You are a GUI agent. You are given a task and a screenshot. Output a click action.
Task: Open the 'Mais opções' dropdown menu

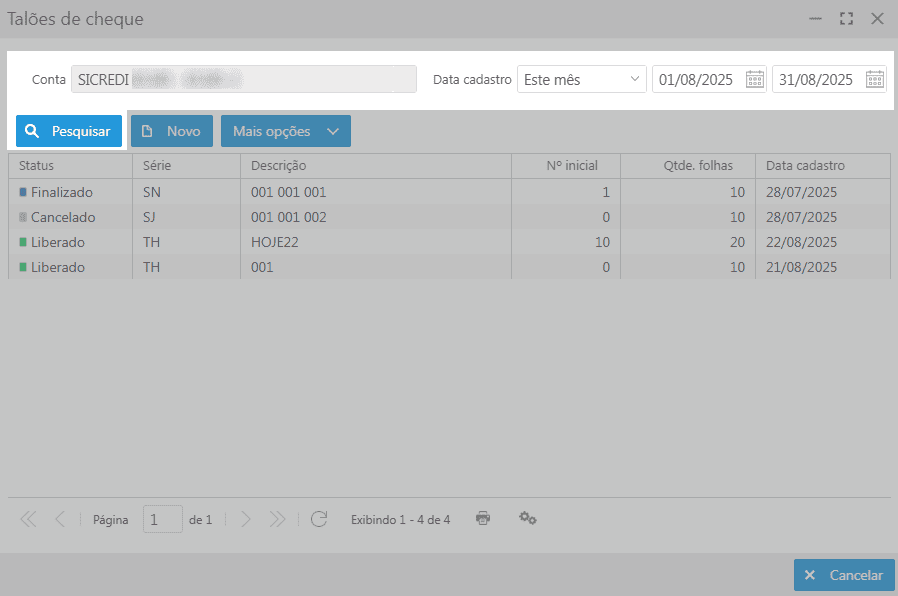point(285,131)
